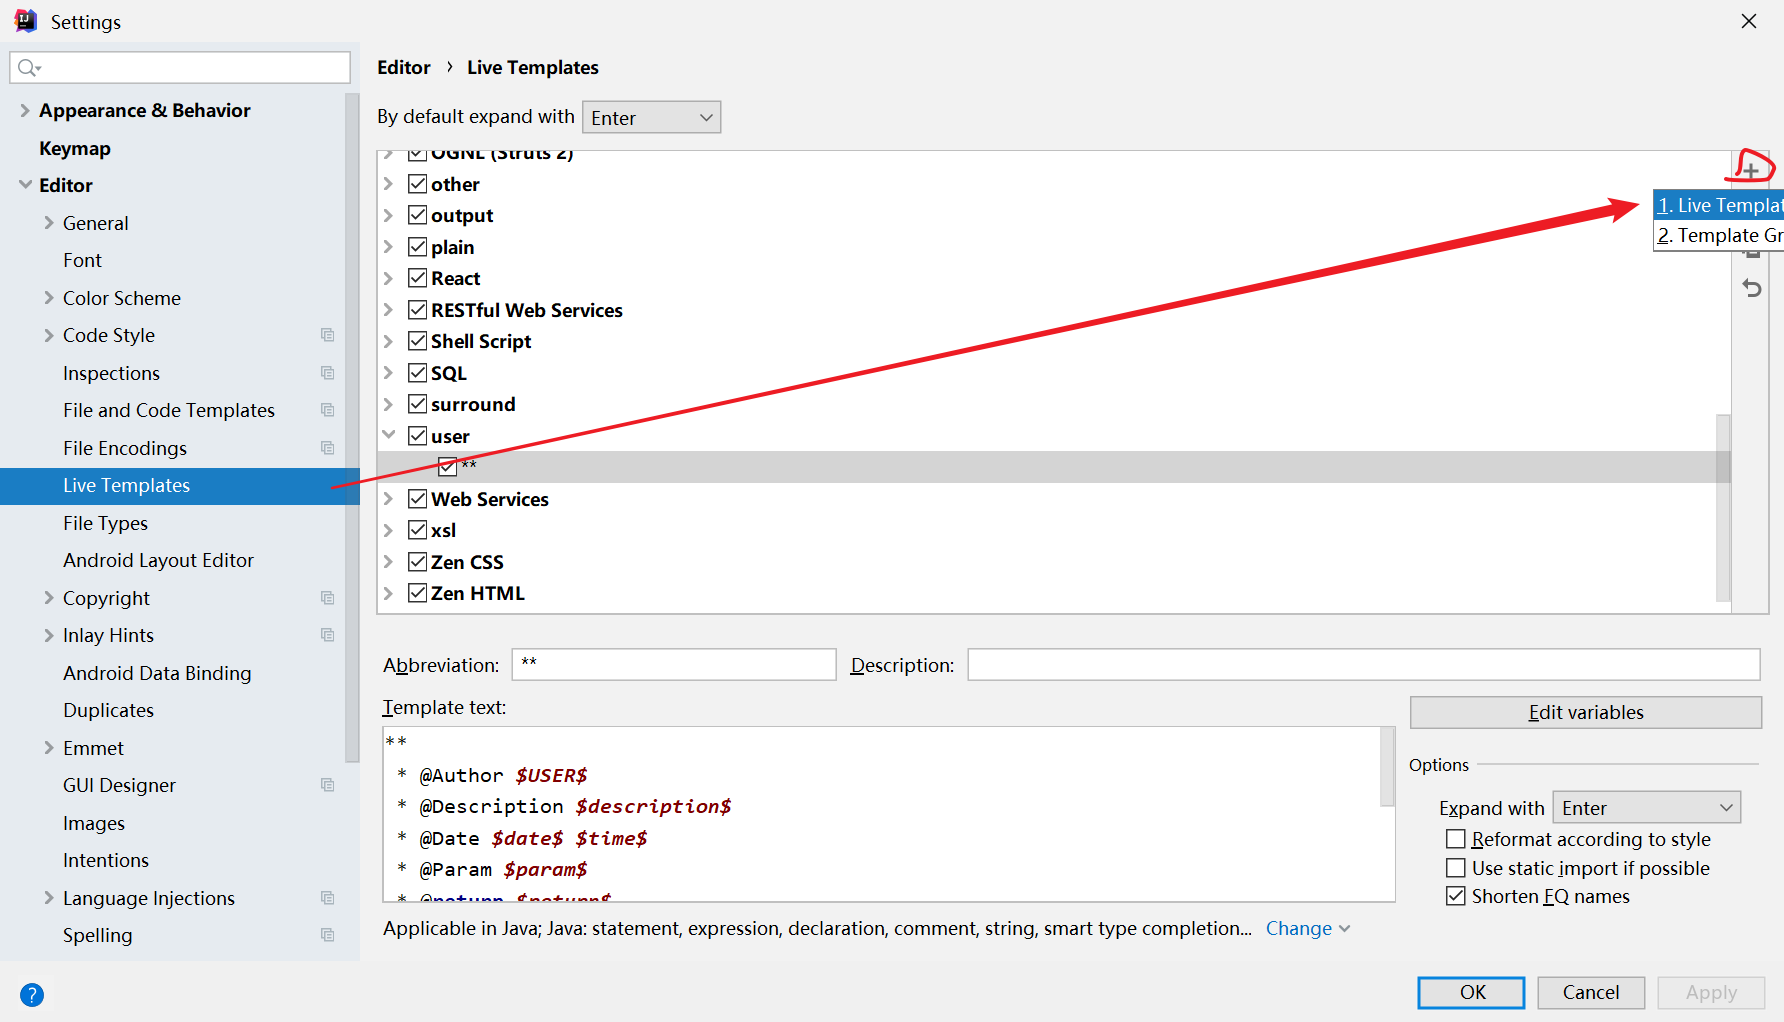Click the project-level icon beside Copyright
Viewport: 1784px width, 1022px height.
click(327, 598)
